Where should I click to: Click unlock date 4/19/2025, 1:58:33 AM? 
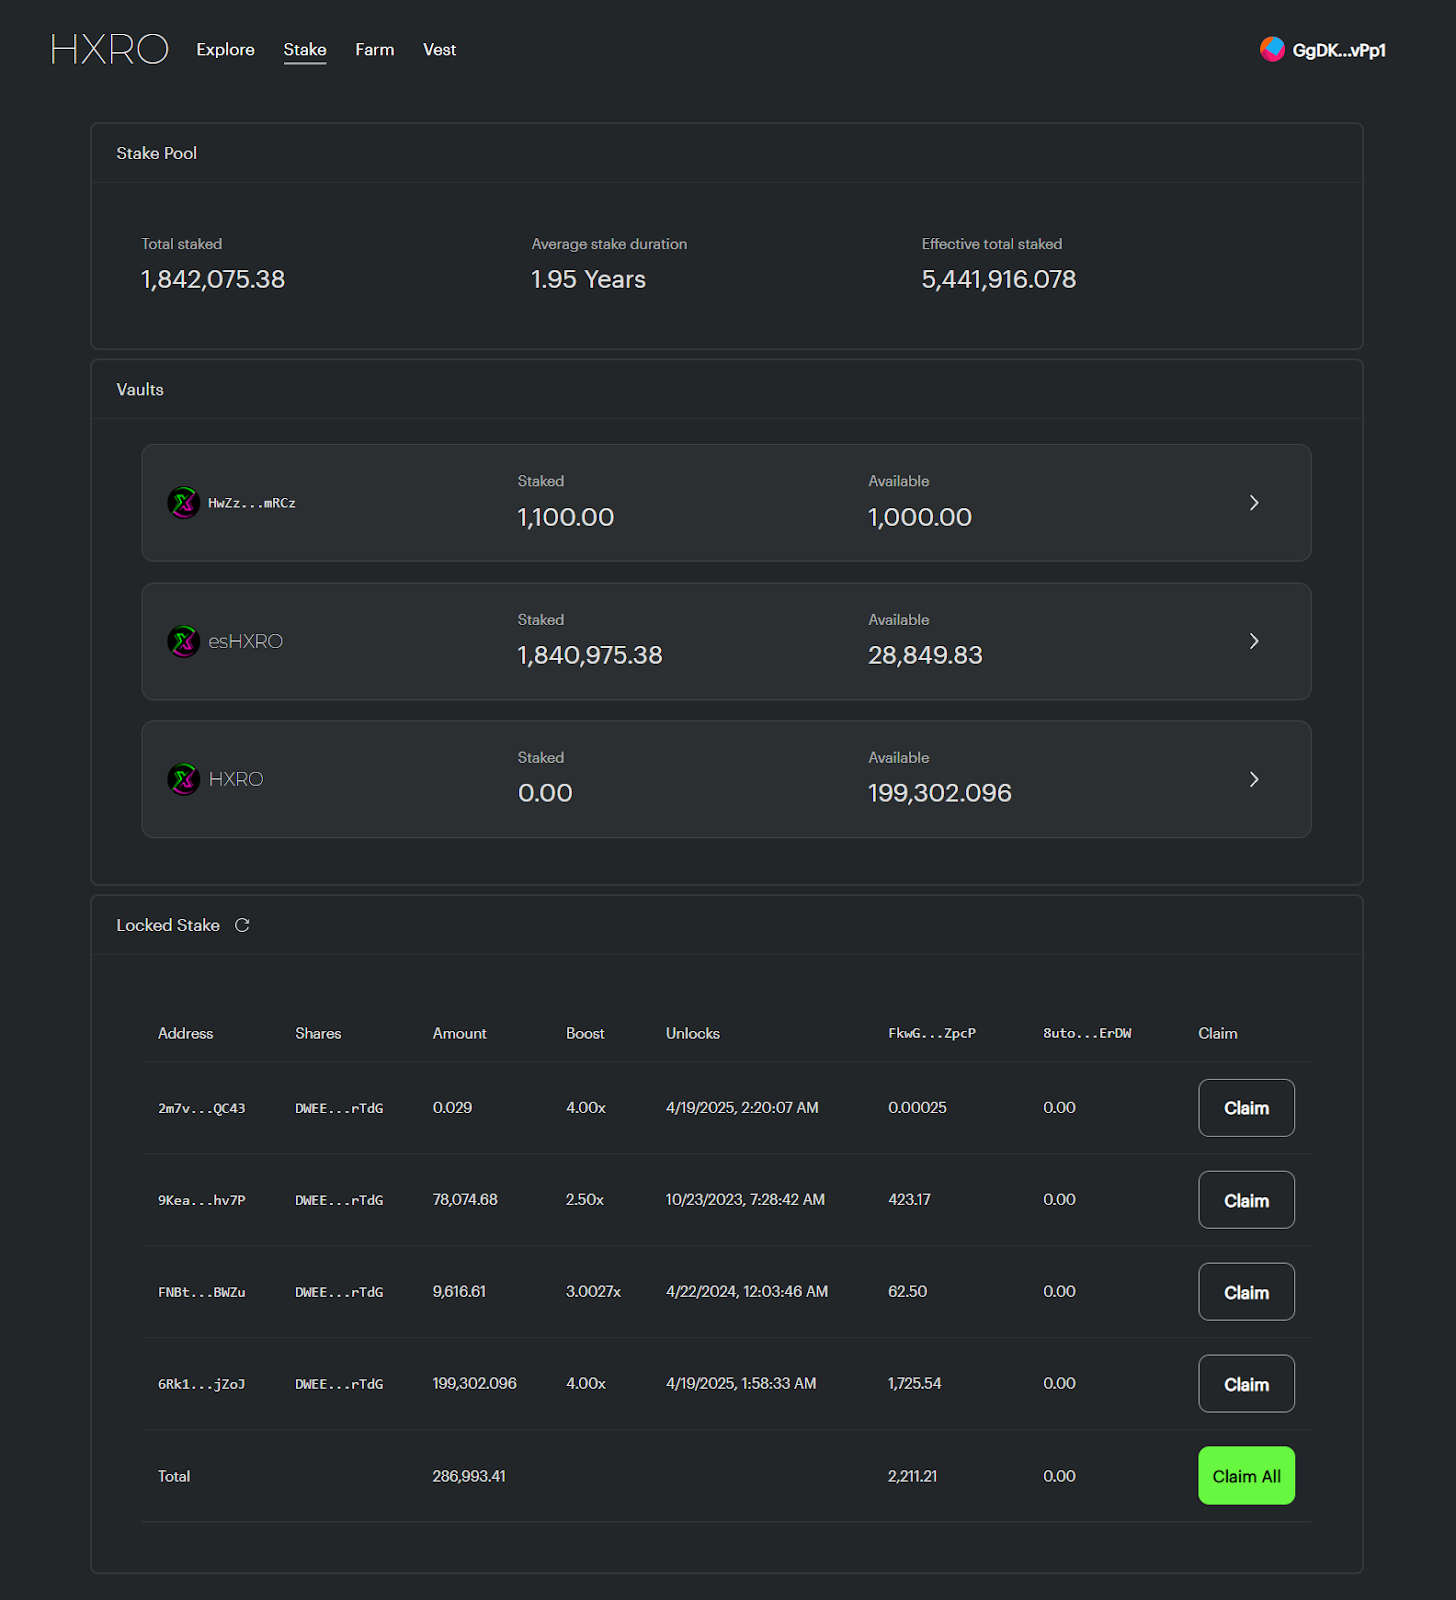click(741, 1383)
